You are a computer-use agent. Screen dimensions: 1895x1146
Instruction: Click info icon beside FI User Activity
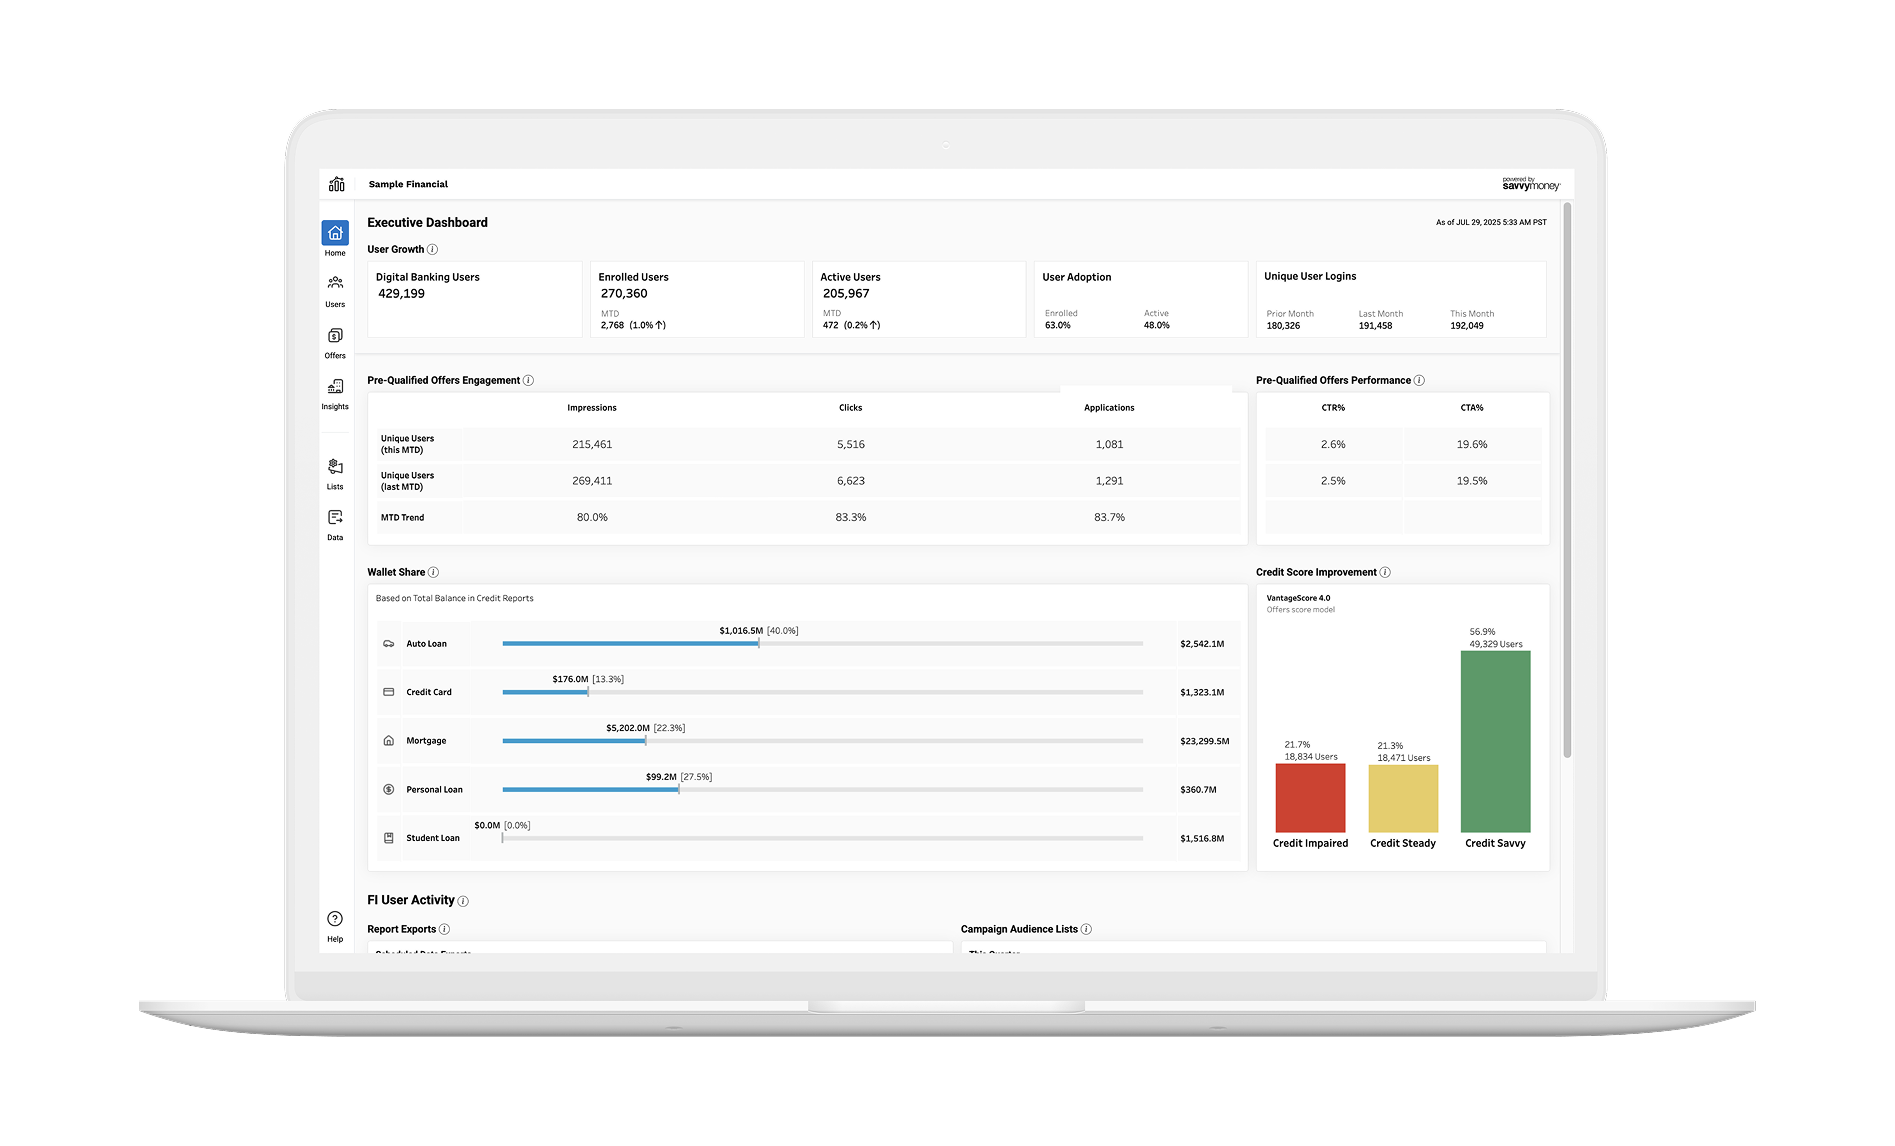point(463,901)
